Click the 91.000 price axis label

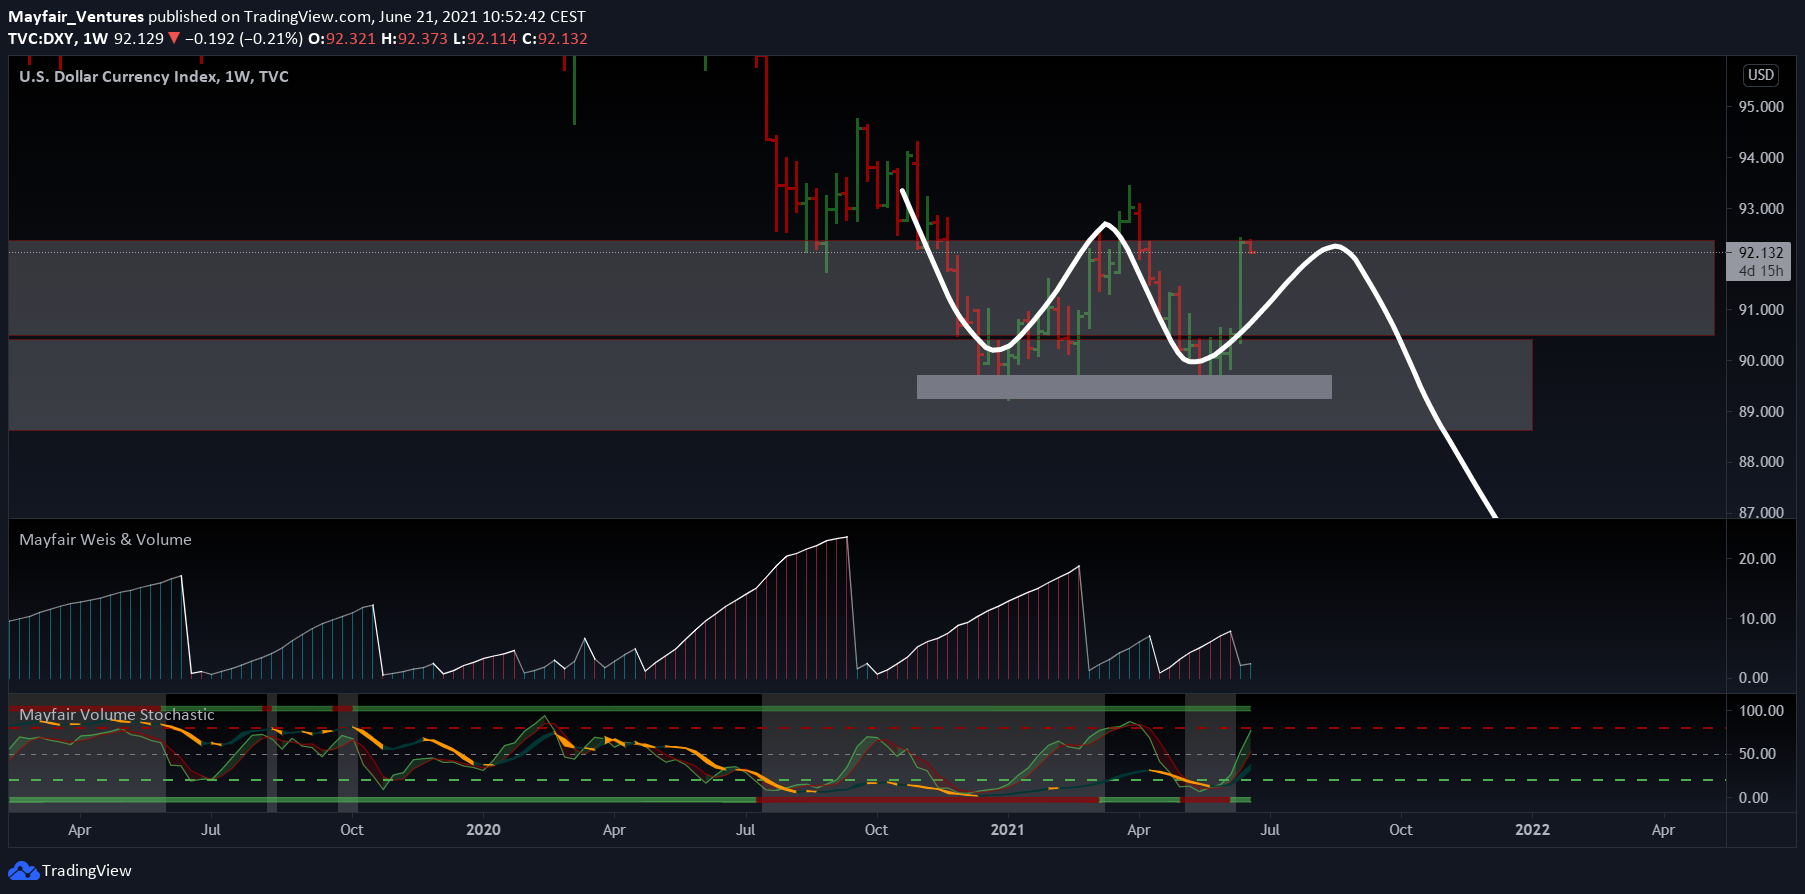point(1761,310)
